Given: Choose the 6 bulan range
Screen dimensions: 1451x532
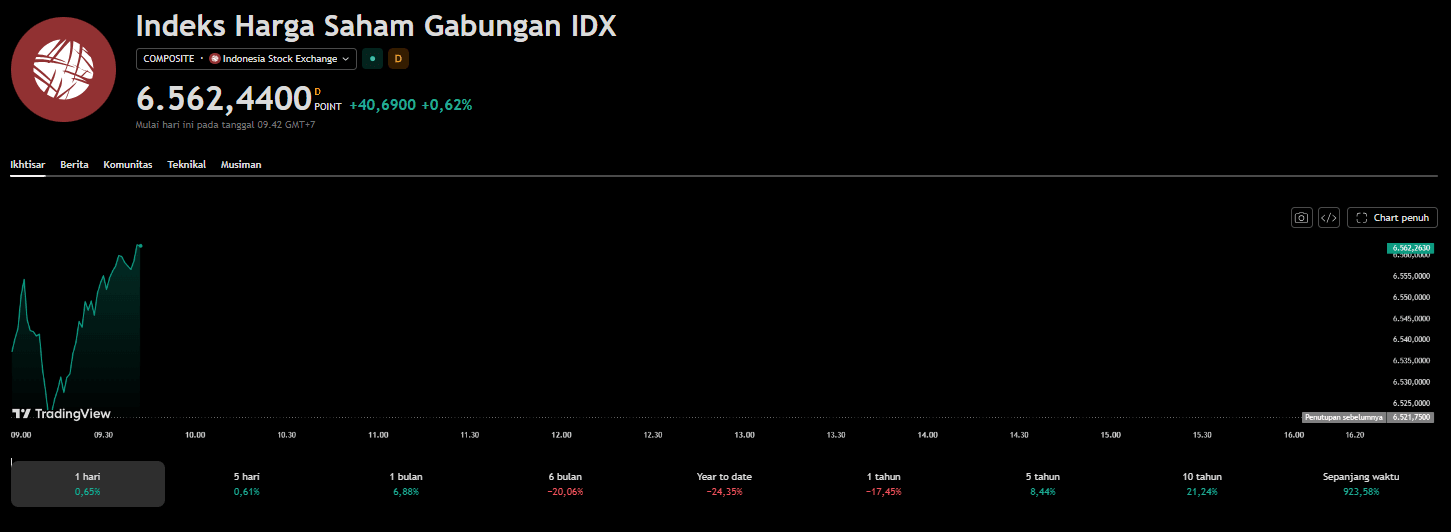Looking at the screenshot, I should coord(565,484).
